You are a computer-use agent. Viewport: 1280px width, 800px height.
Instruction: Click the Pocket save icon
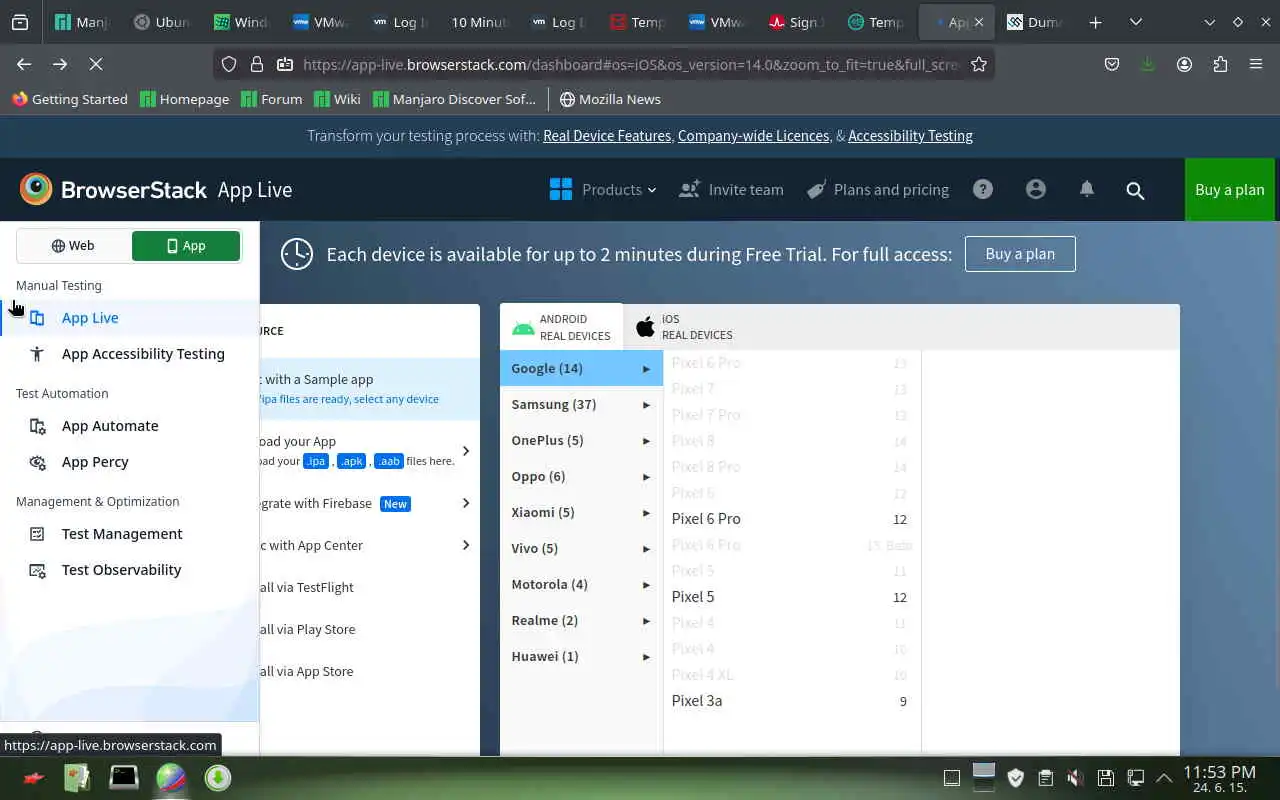click(1112, 64)
